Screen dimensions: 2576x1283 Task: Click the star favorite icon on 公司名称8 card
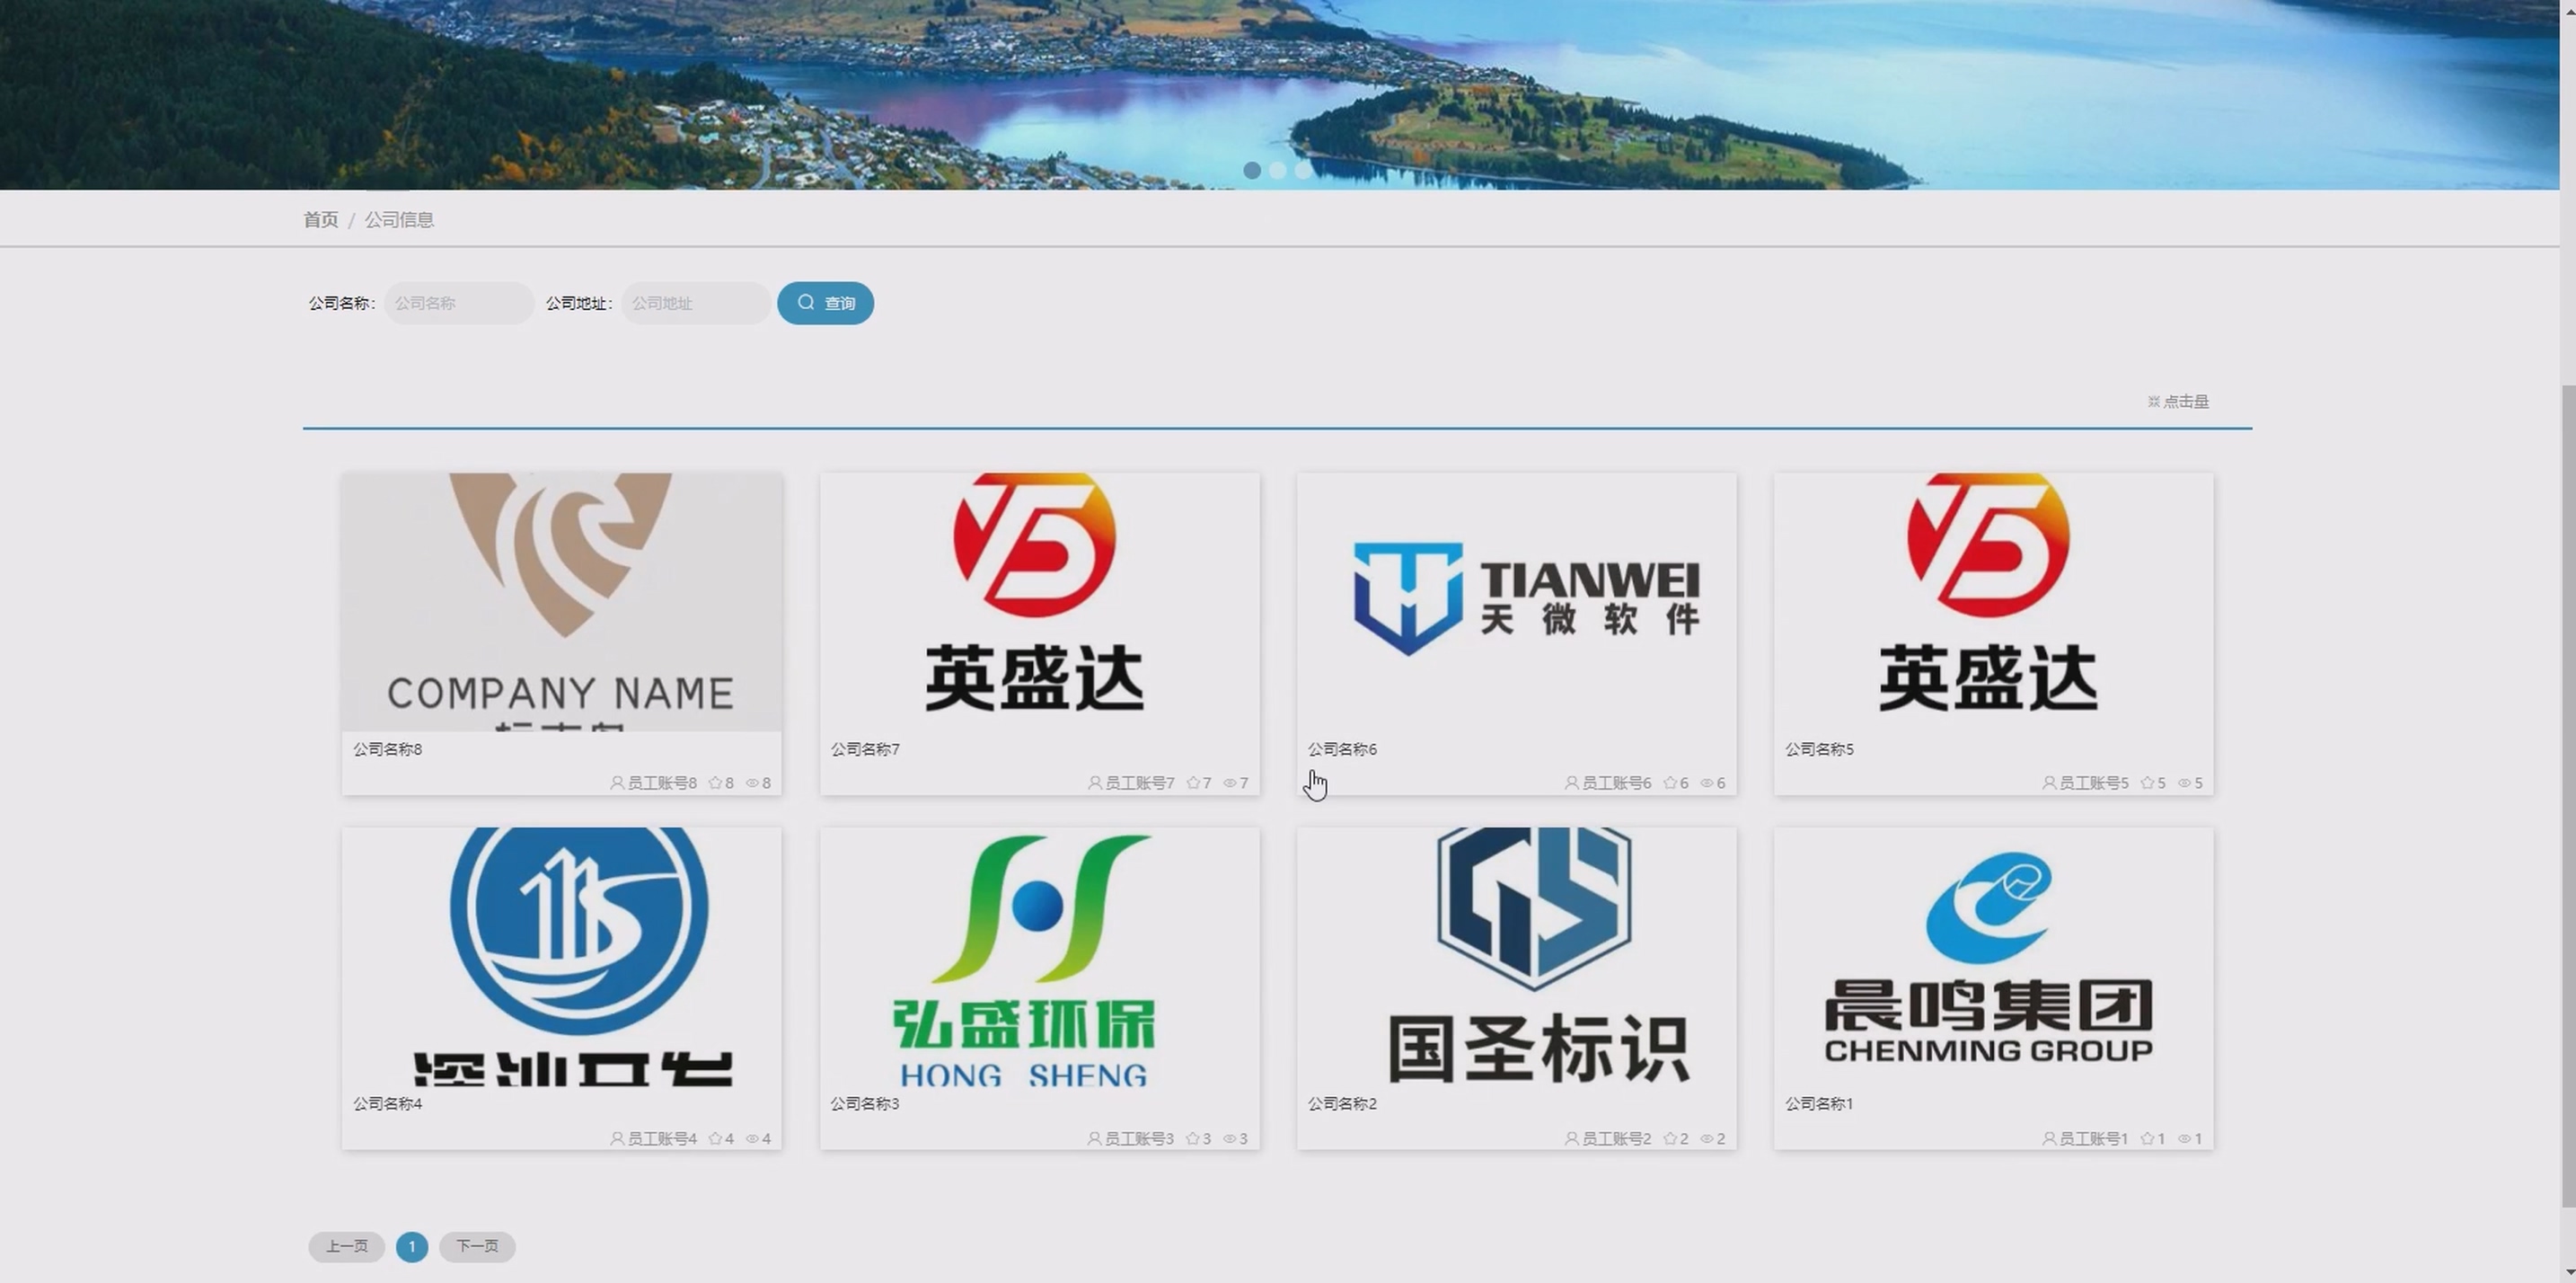pos(715,783)
